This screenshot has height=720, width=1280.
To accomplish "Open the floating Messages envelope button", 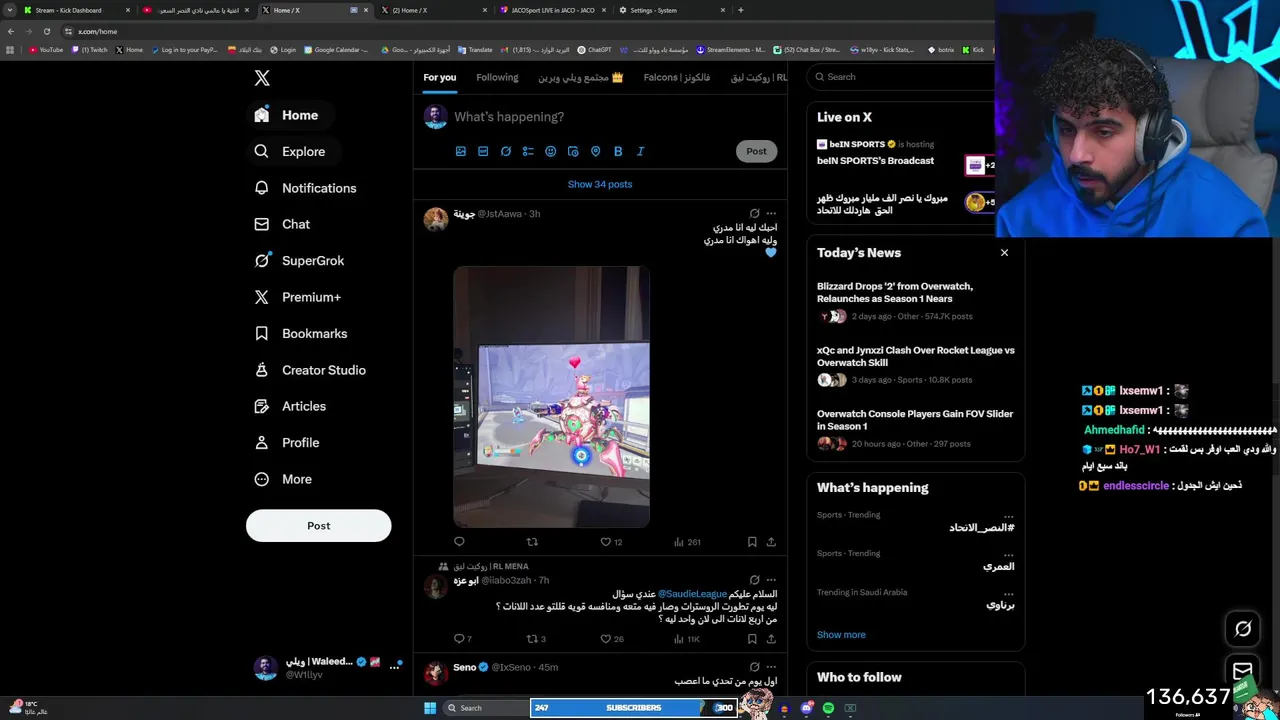I will 1243,671.
